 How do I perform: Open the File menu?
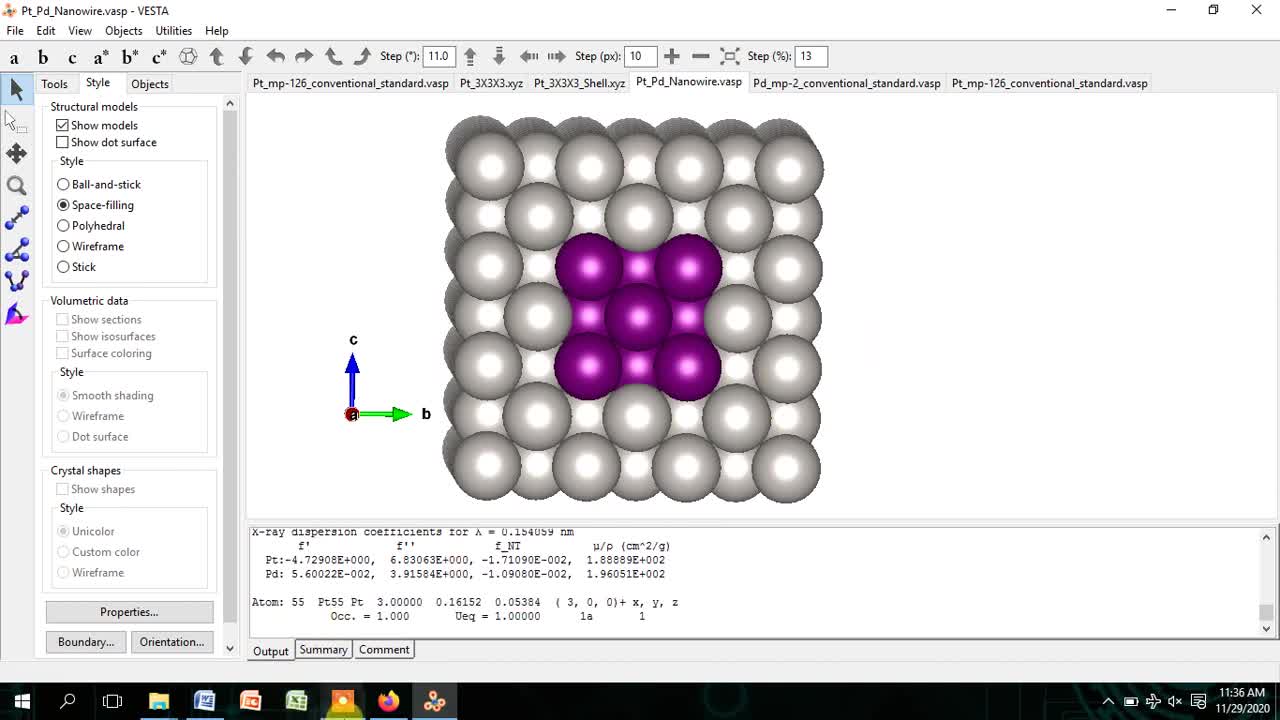pyautogui.click(x=15, y=31)
